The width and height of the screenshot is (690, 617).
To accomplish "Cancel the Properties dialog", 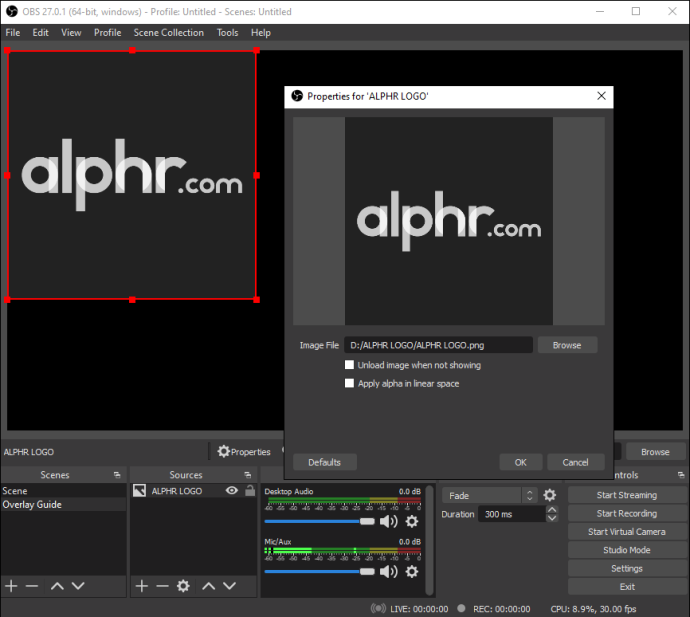I will click(576, 462).
